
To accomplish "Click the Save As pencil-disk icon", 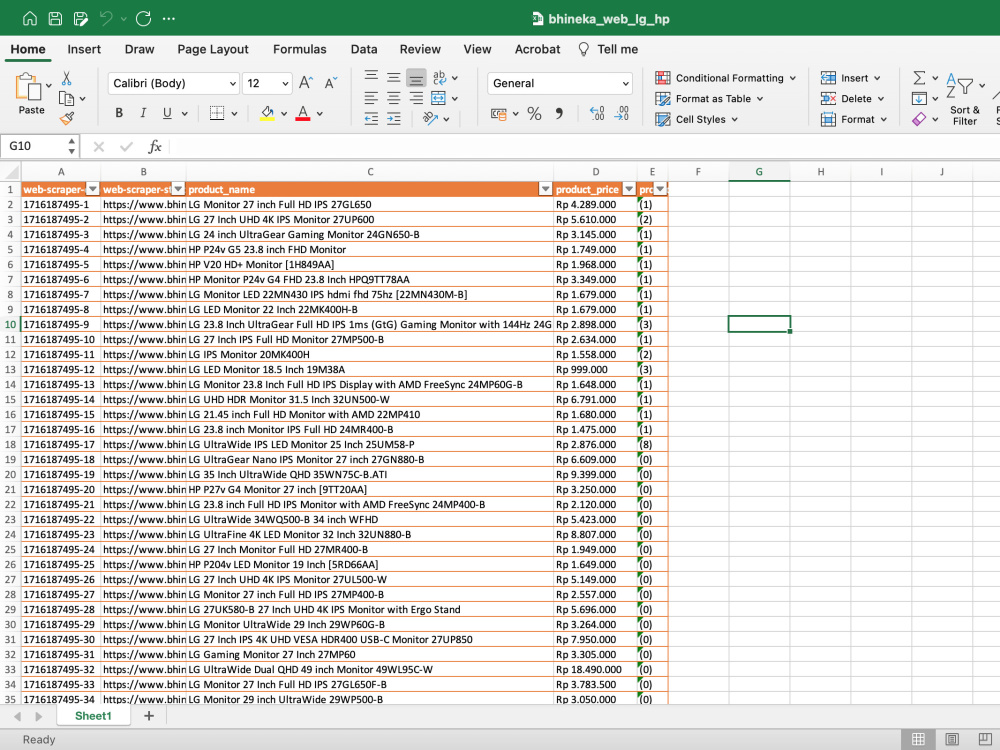I will click(x=81, y=18).
